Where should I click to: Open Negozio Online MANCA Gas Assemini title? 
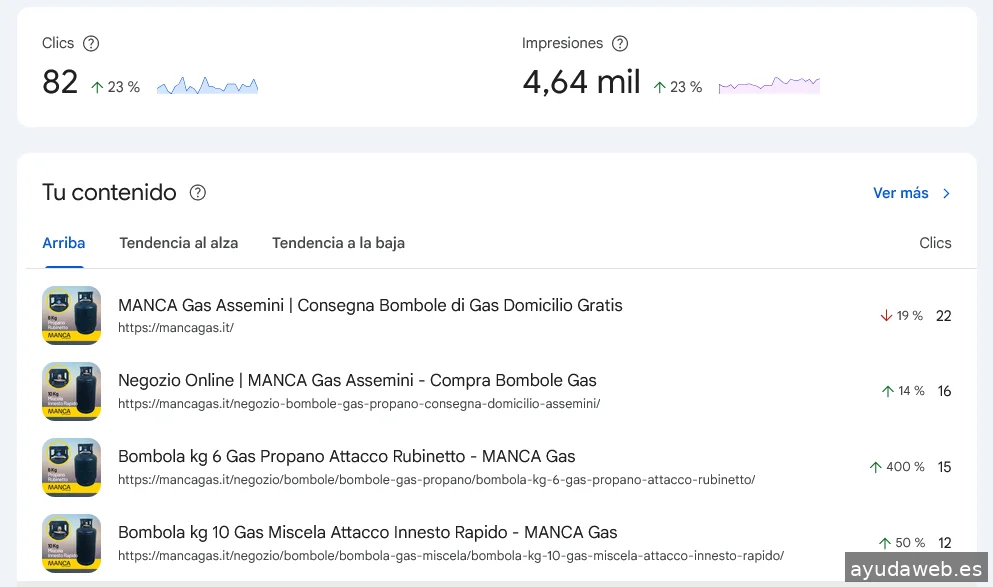coord(357,380)
